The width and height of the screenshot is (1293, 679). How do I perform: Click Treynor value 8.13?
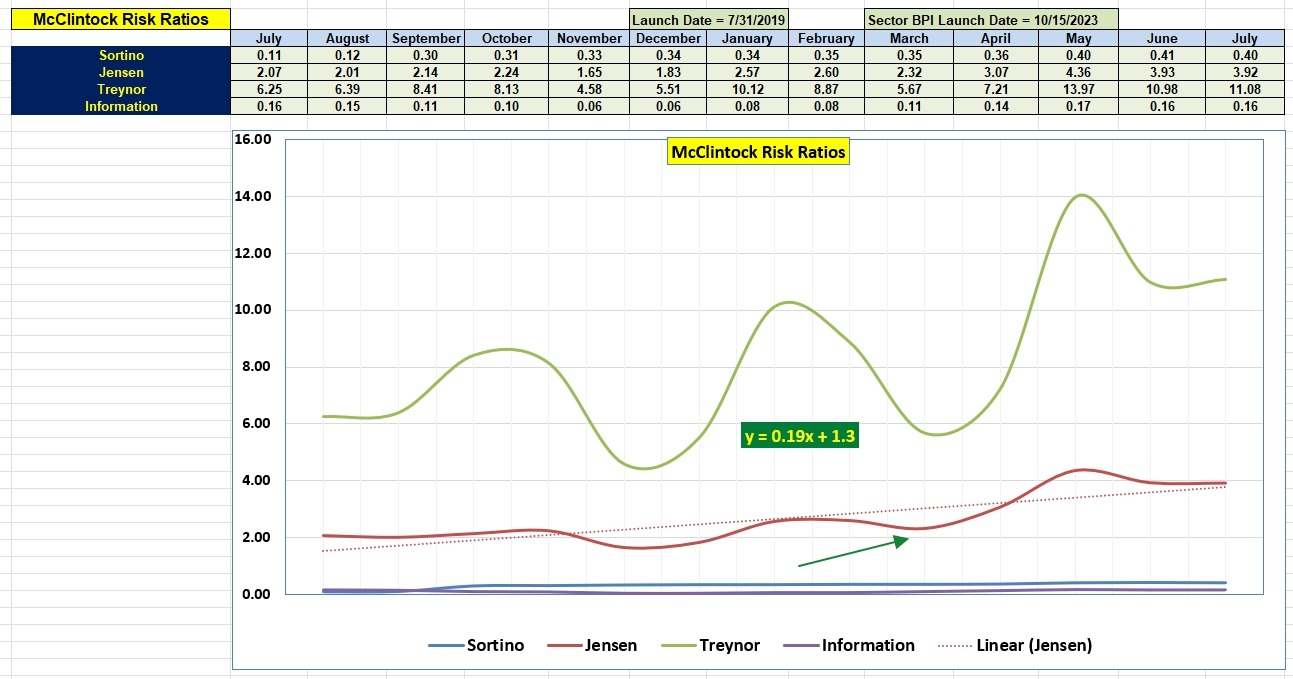(x=507, y=89)
